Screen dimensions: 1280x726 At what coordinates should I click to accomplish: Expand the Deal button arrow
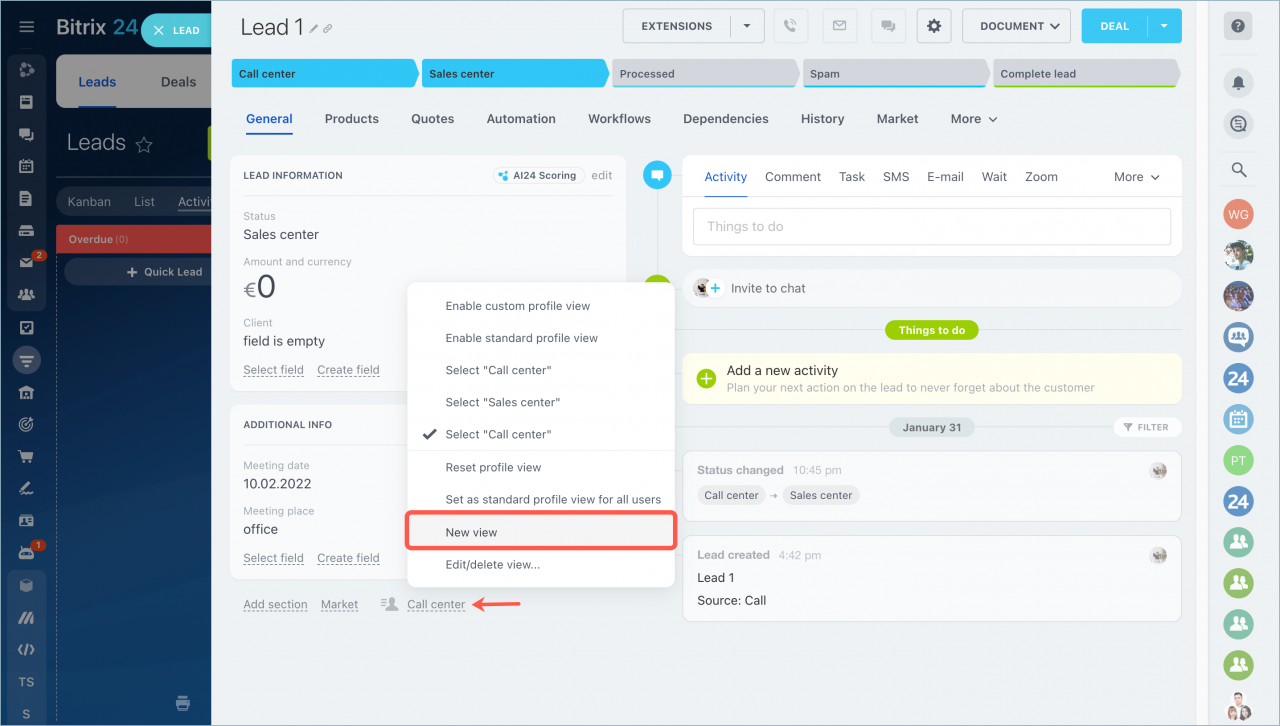click(1165, 26)
